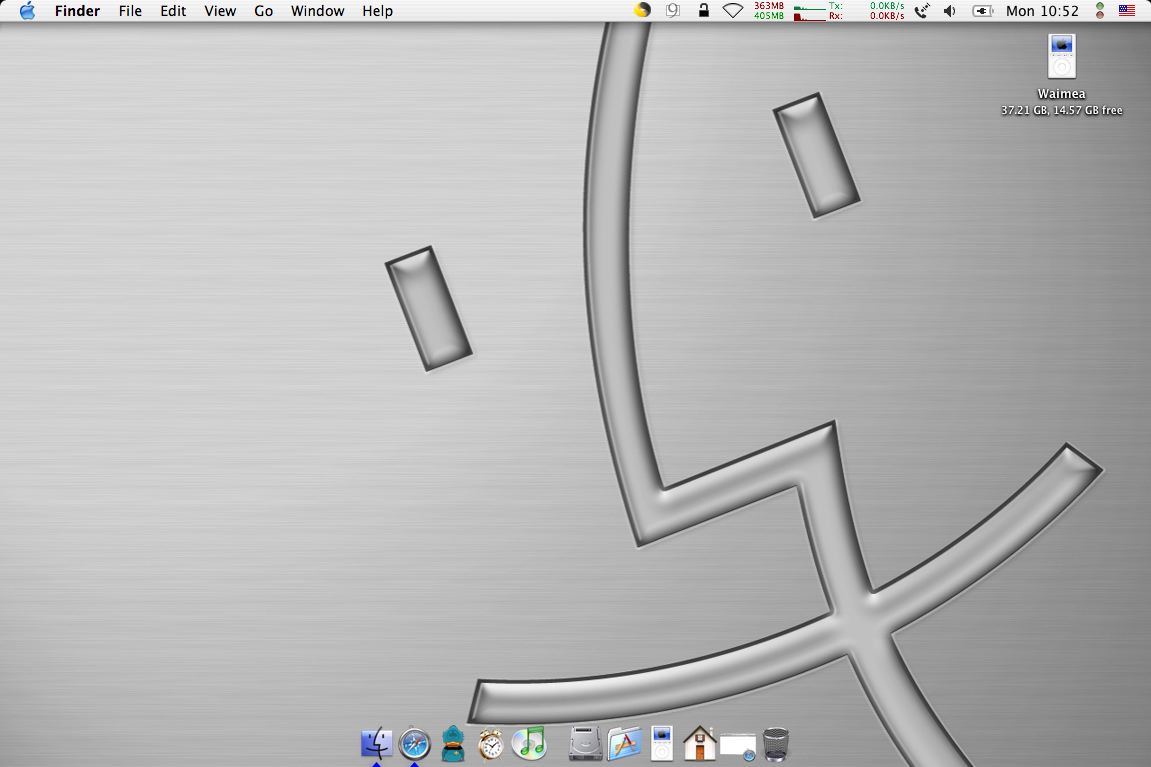1151x767 pixels.
Task: Open the Go menu
Action: [264, 11]
